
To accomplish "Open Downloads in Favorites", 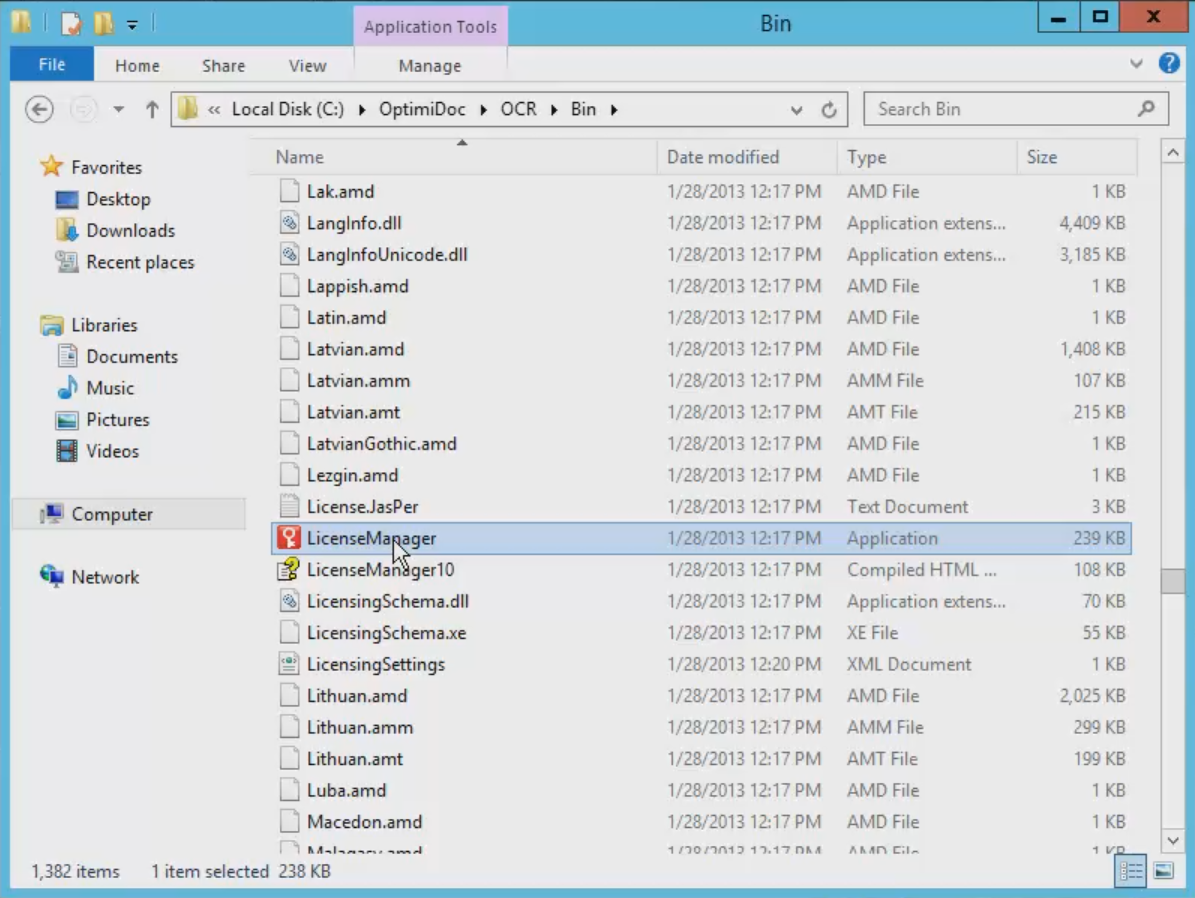I will tap(130, 230).
